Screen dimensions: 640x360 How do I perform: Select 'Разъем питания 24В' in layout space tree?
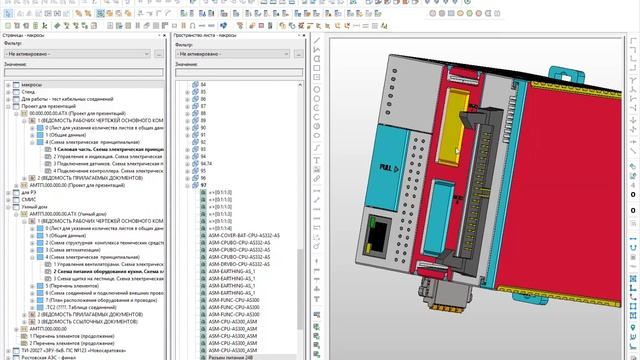tap(231, 357)
